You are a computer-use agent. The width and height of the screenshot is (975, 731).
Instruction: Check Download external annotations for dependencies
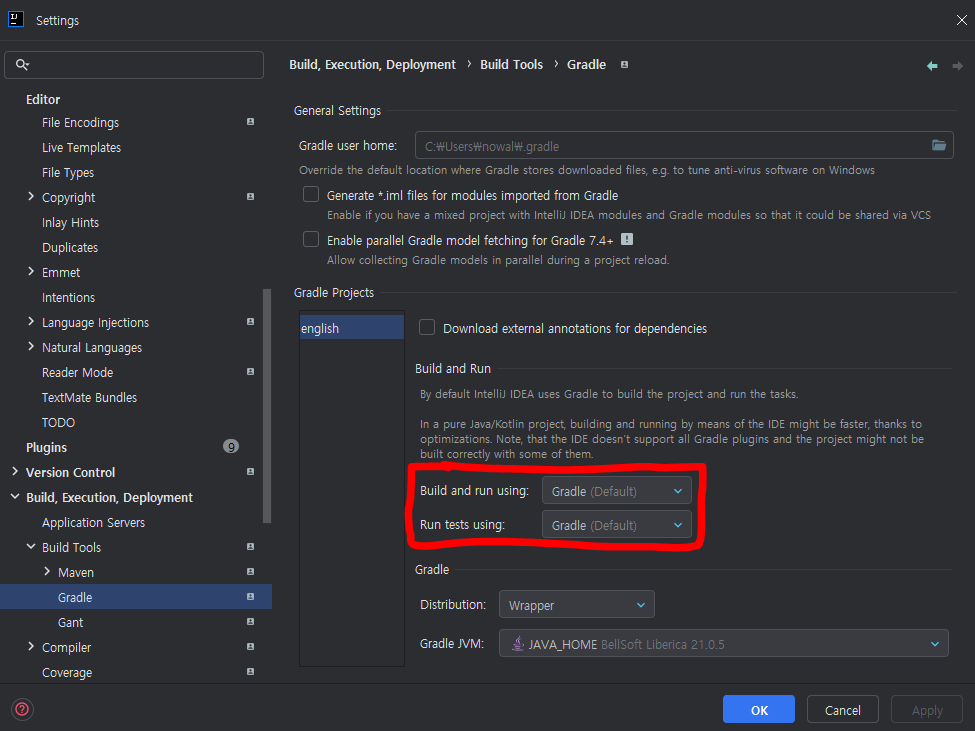pos(427,328)
